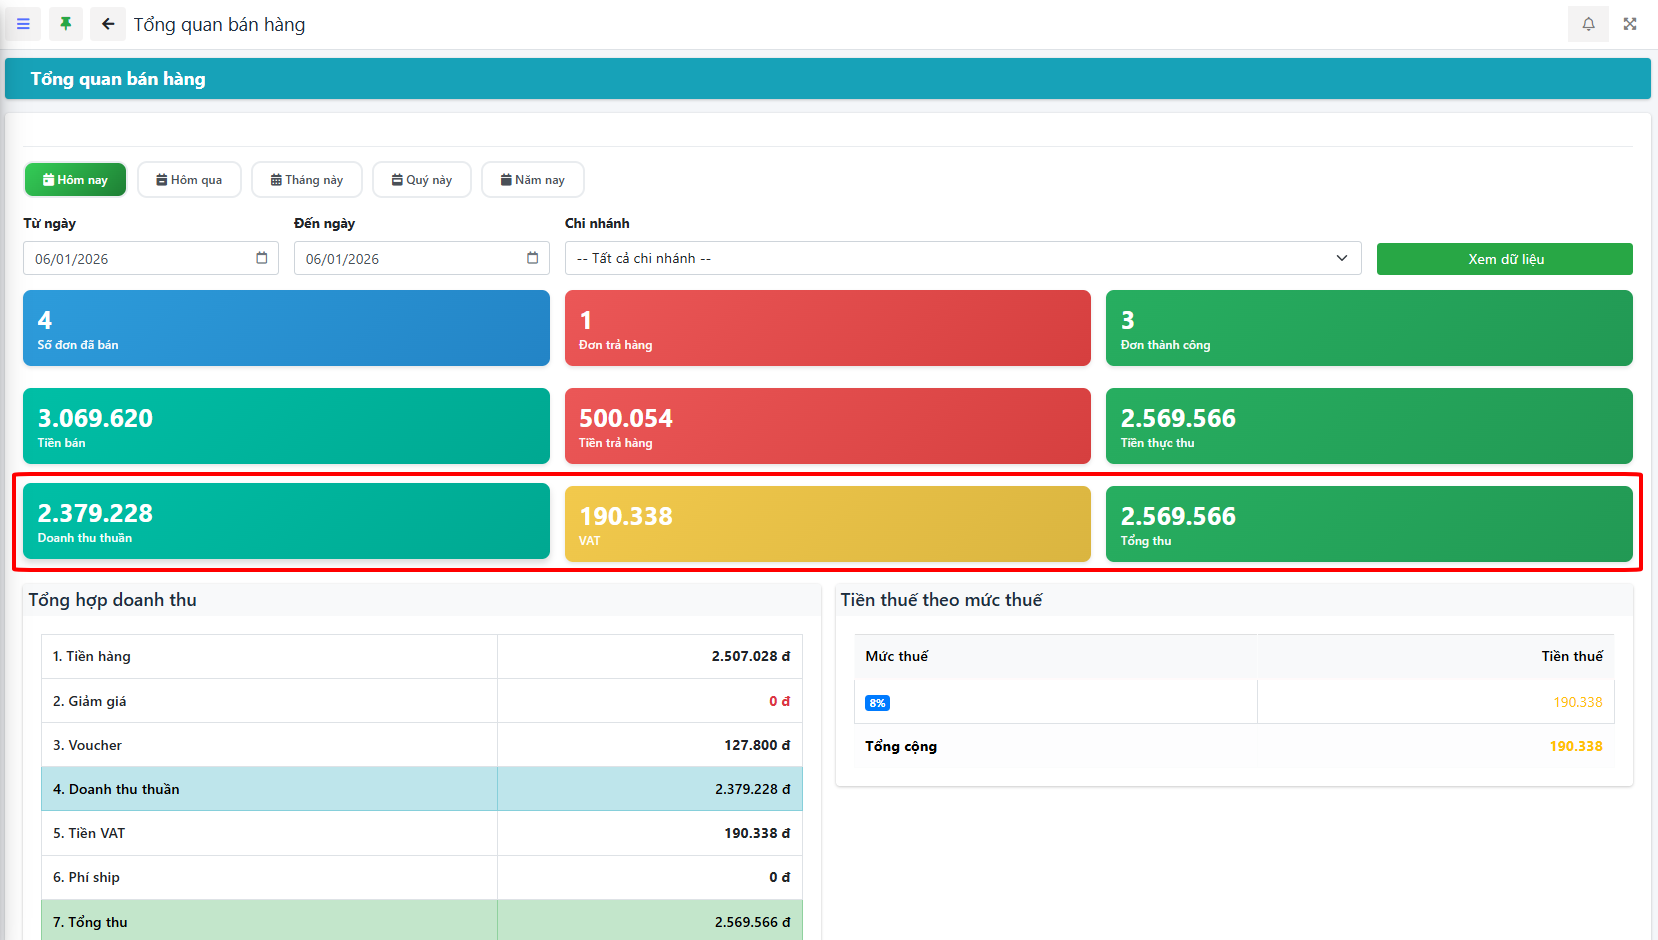The width and height of the screenshot is (1658, 940).
Task: Expand the Chi nhánh branch dropdown
Action: pos(962,258)
